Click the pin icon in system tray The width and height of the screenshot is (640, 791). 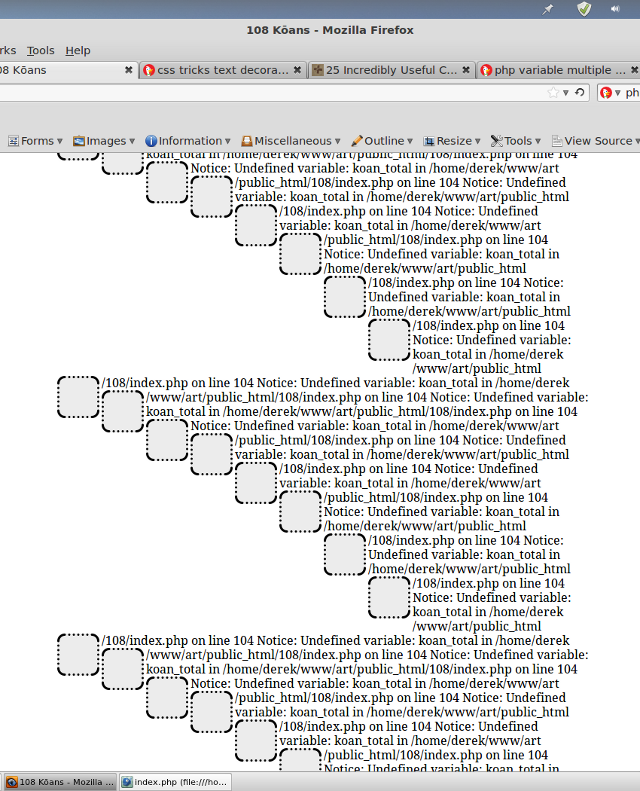[x=548, y=9]
